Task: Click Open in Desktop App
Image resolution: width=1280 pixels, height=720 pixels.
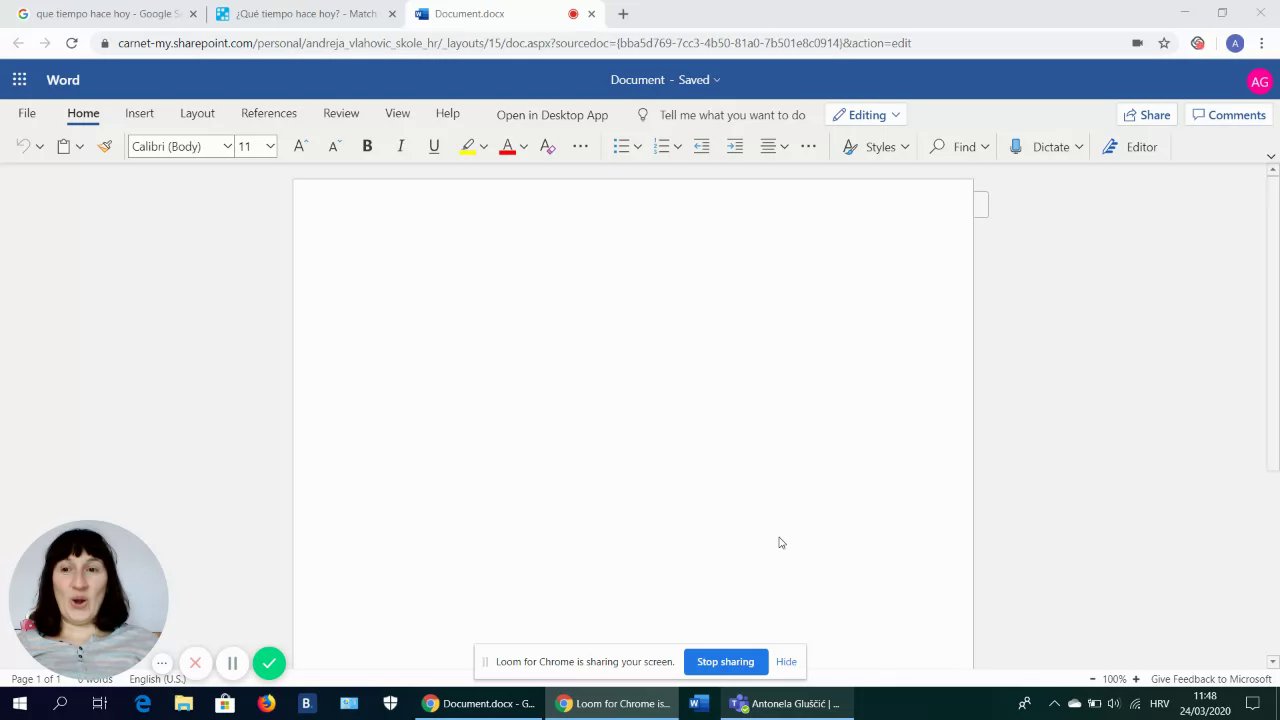Action: [552, 115]
